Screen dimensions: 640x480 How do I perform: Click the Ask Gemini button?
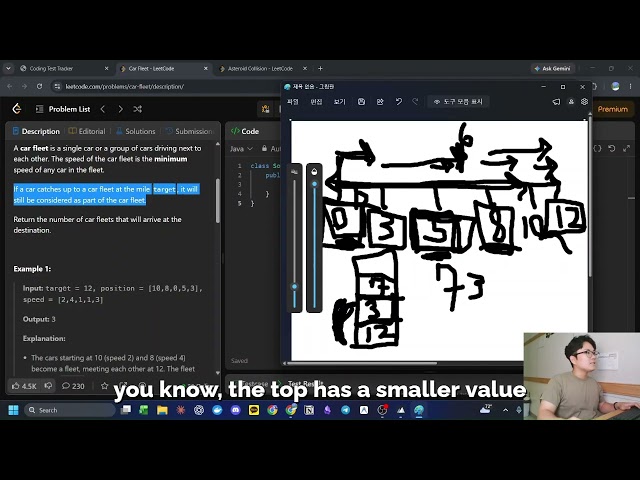(x=552, y=69)
